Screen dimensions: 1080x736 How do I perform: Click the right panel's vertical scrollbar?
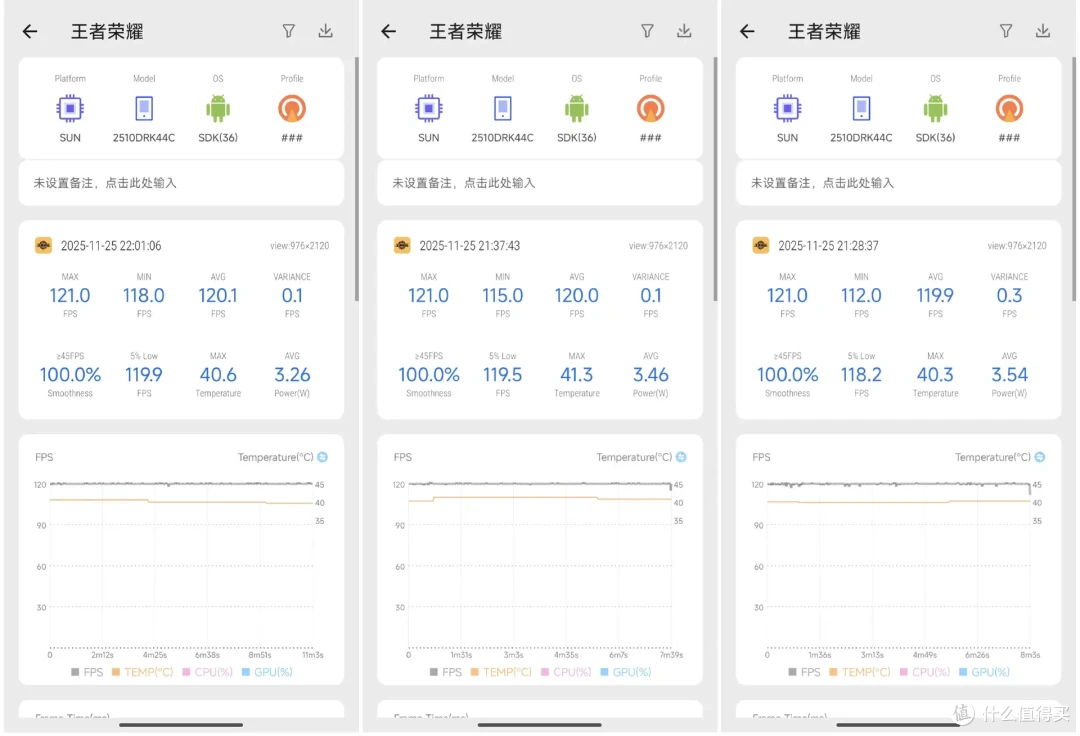[1074, 179]
